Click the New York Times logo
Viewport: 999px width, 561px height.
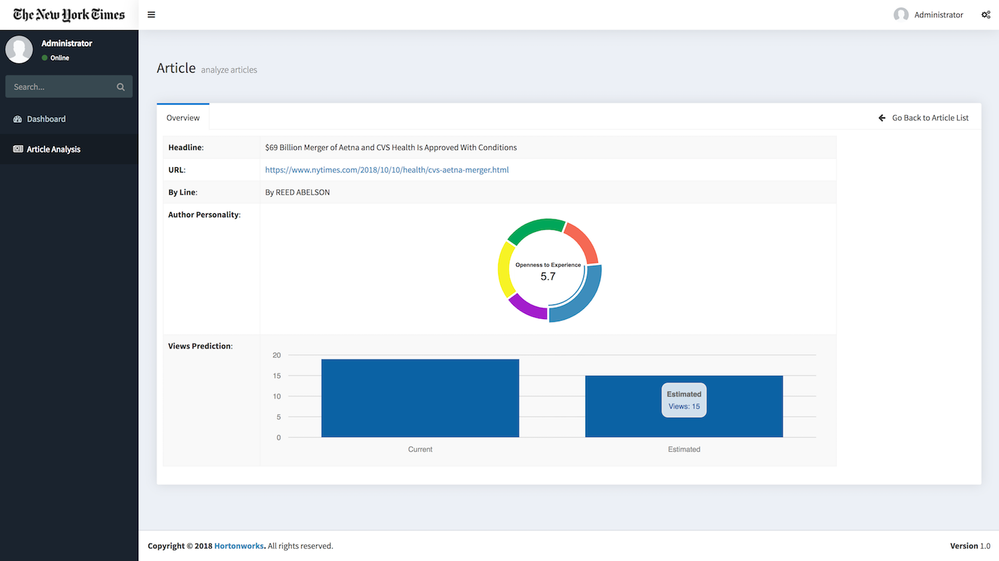pos(69,15)
